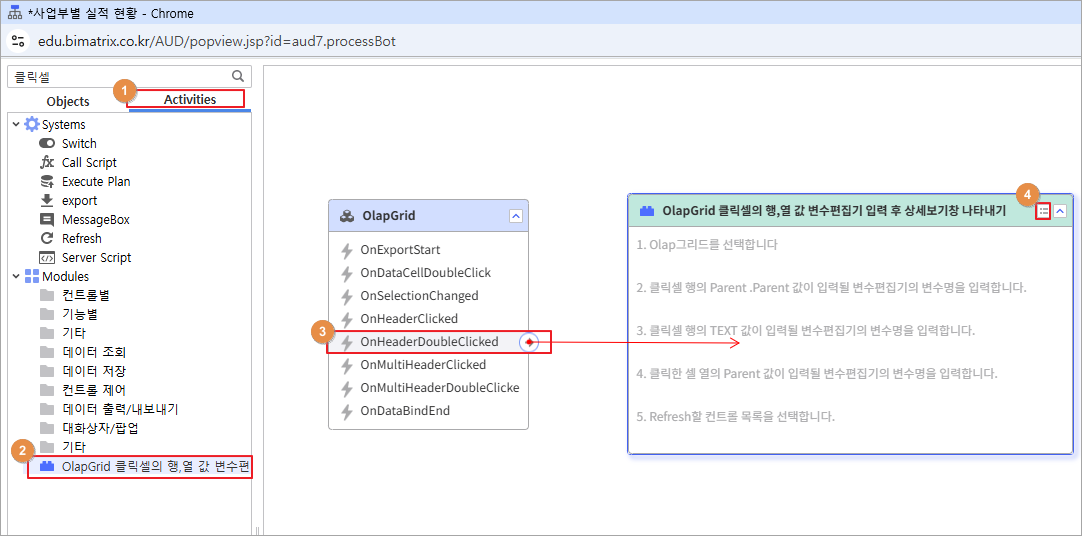This screenshot has height=536, width=1082.
Task: Open the 컨트롤별 folder
Action: coord(86,295)
